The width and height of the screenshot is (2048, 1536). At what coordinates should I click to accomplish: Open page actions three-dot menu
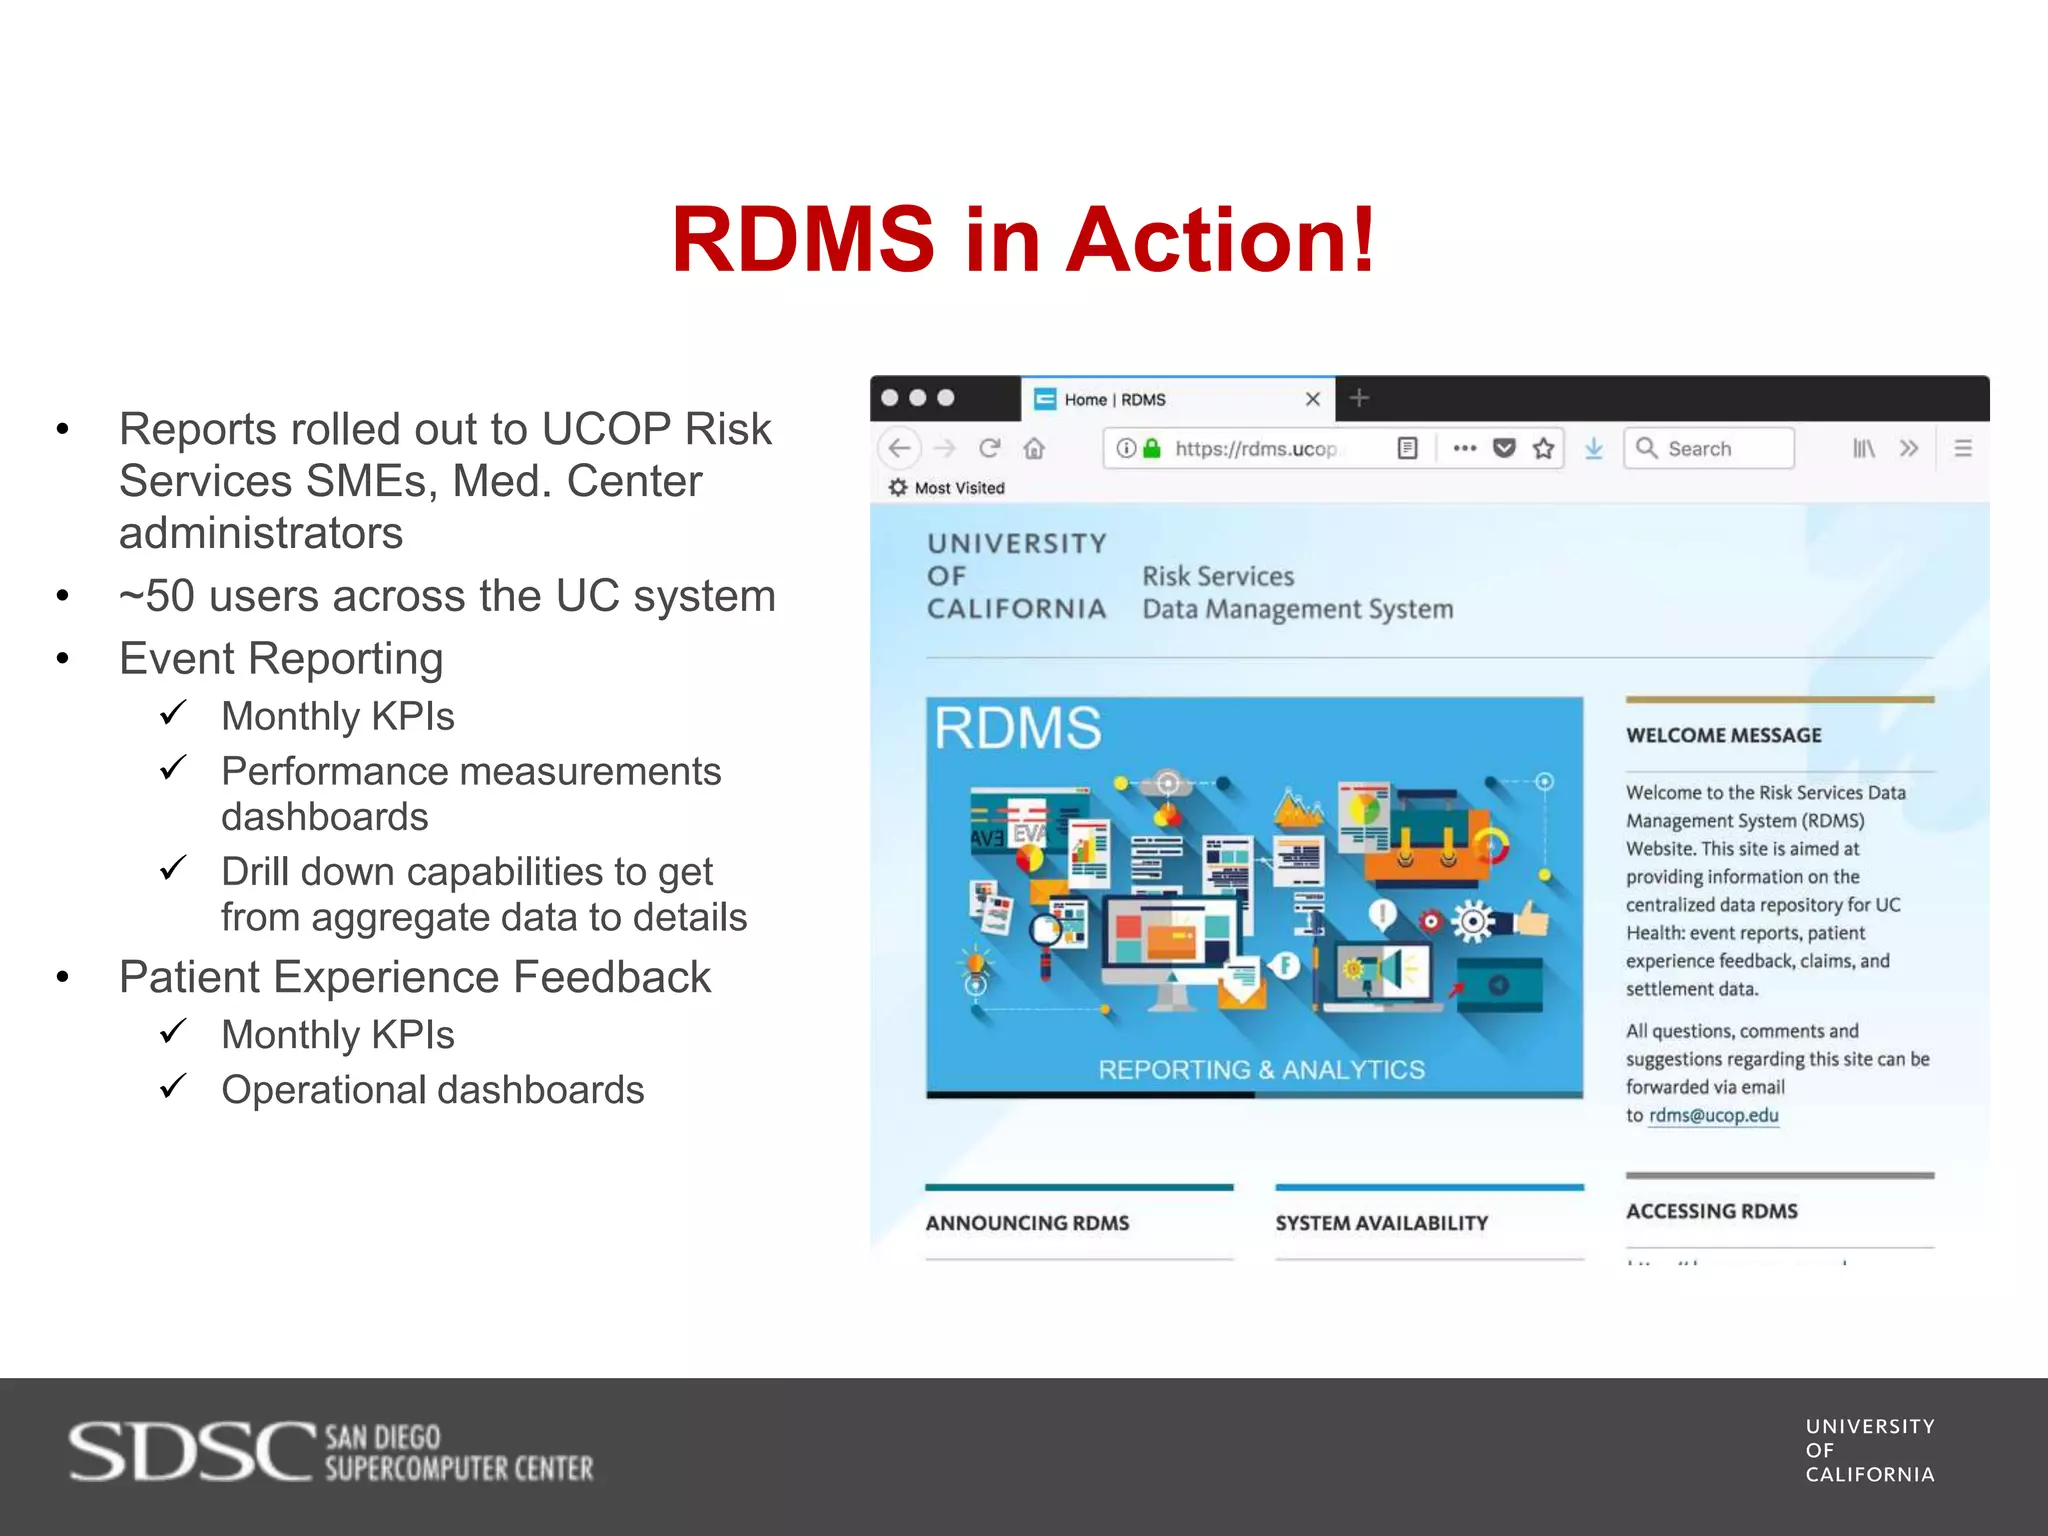(x=1464, y=448)
